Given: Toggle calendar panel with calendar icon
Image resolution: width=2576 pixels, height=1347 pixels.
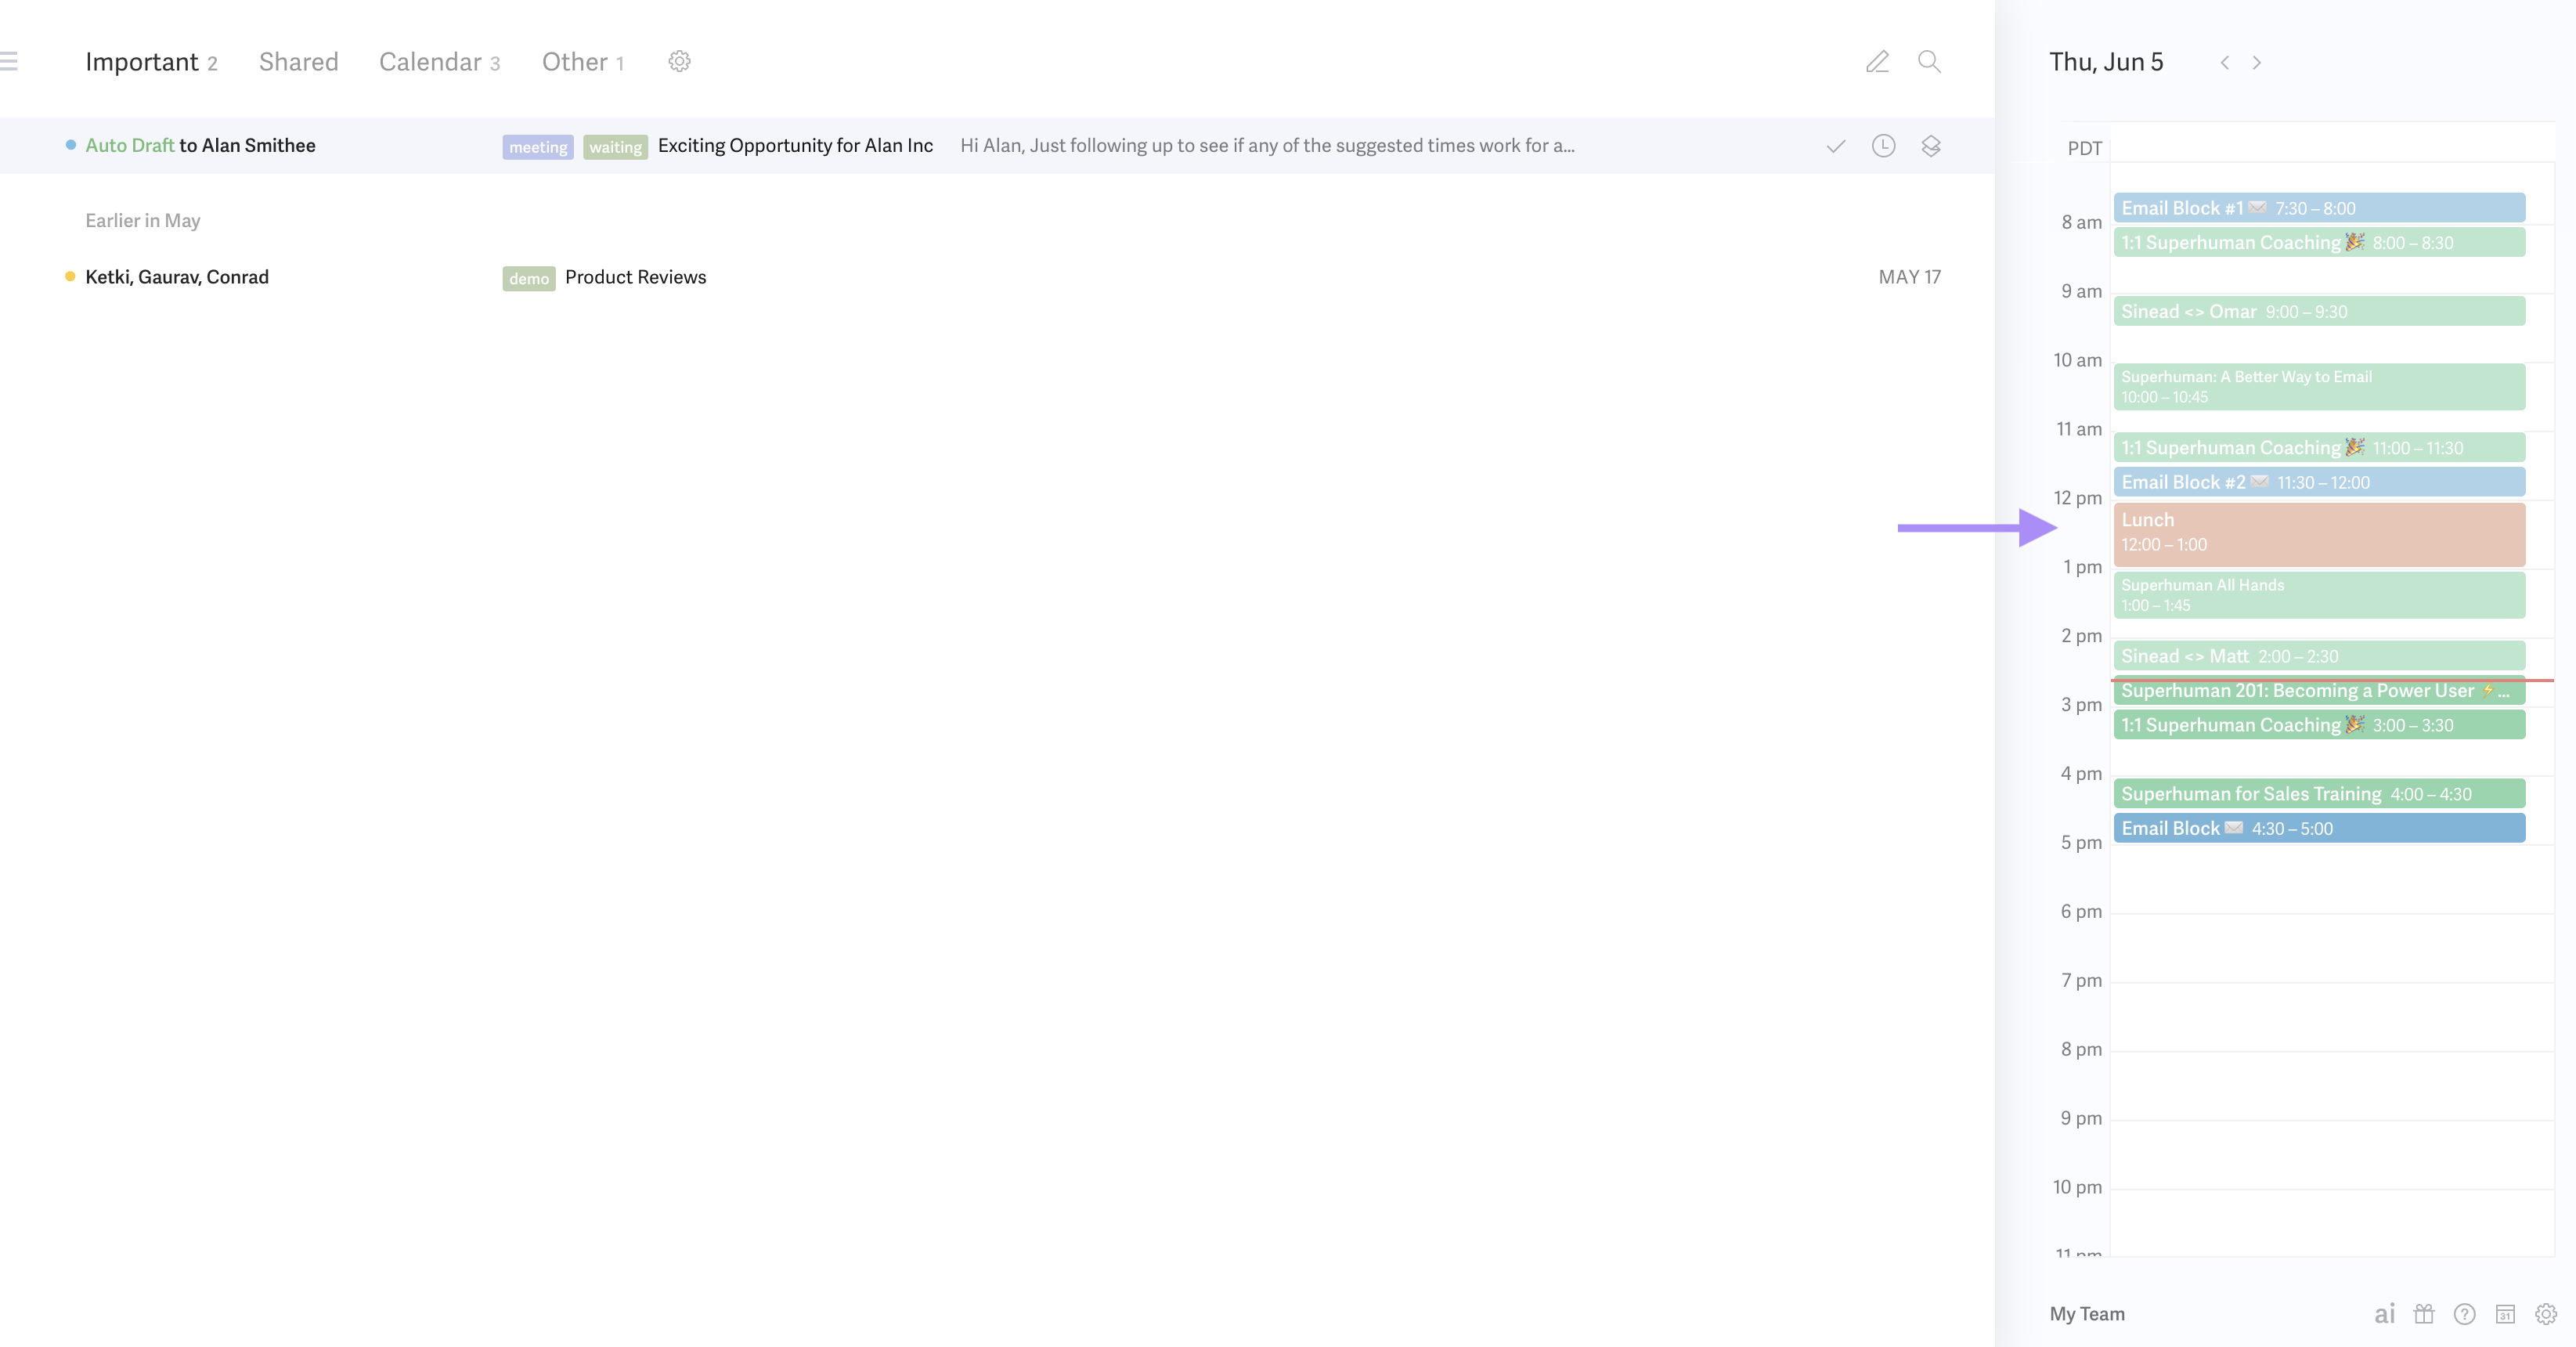Looking at the screenshot, I should [2505, 1314].
